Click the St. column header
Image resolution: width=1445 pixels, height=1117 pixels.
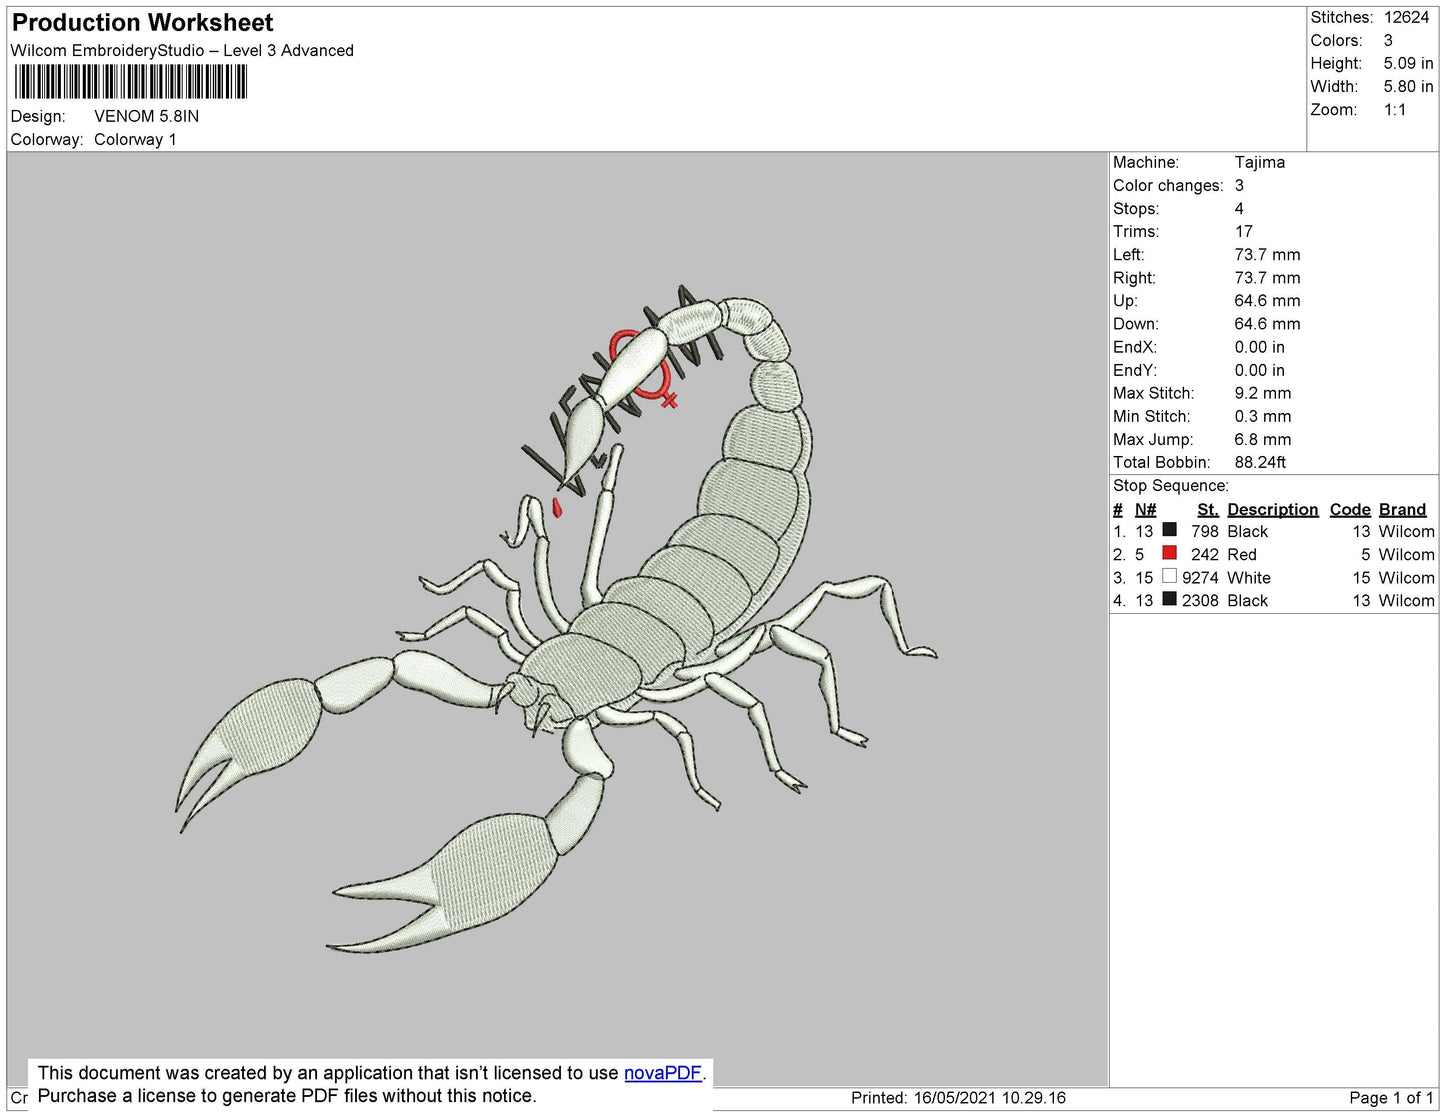(1207, 509)
